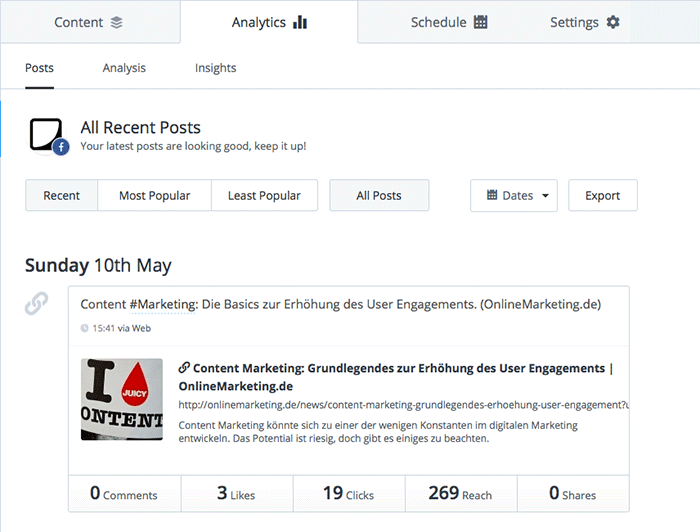
Task: Click the Schedule calendar grid icon
Action: point(480,22)
